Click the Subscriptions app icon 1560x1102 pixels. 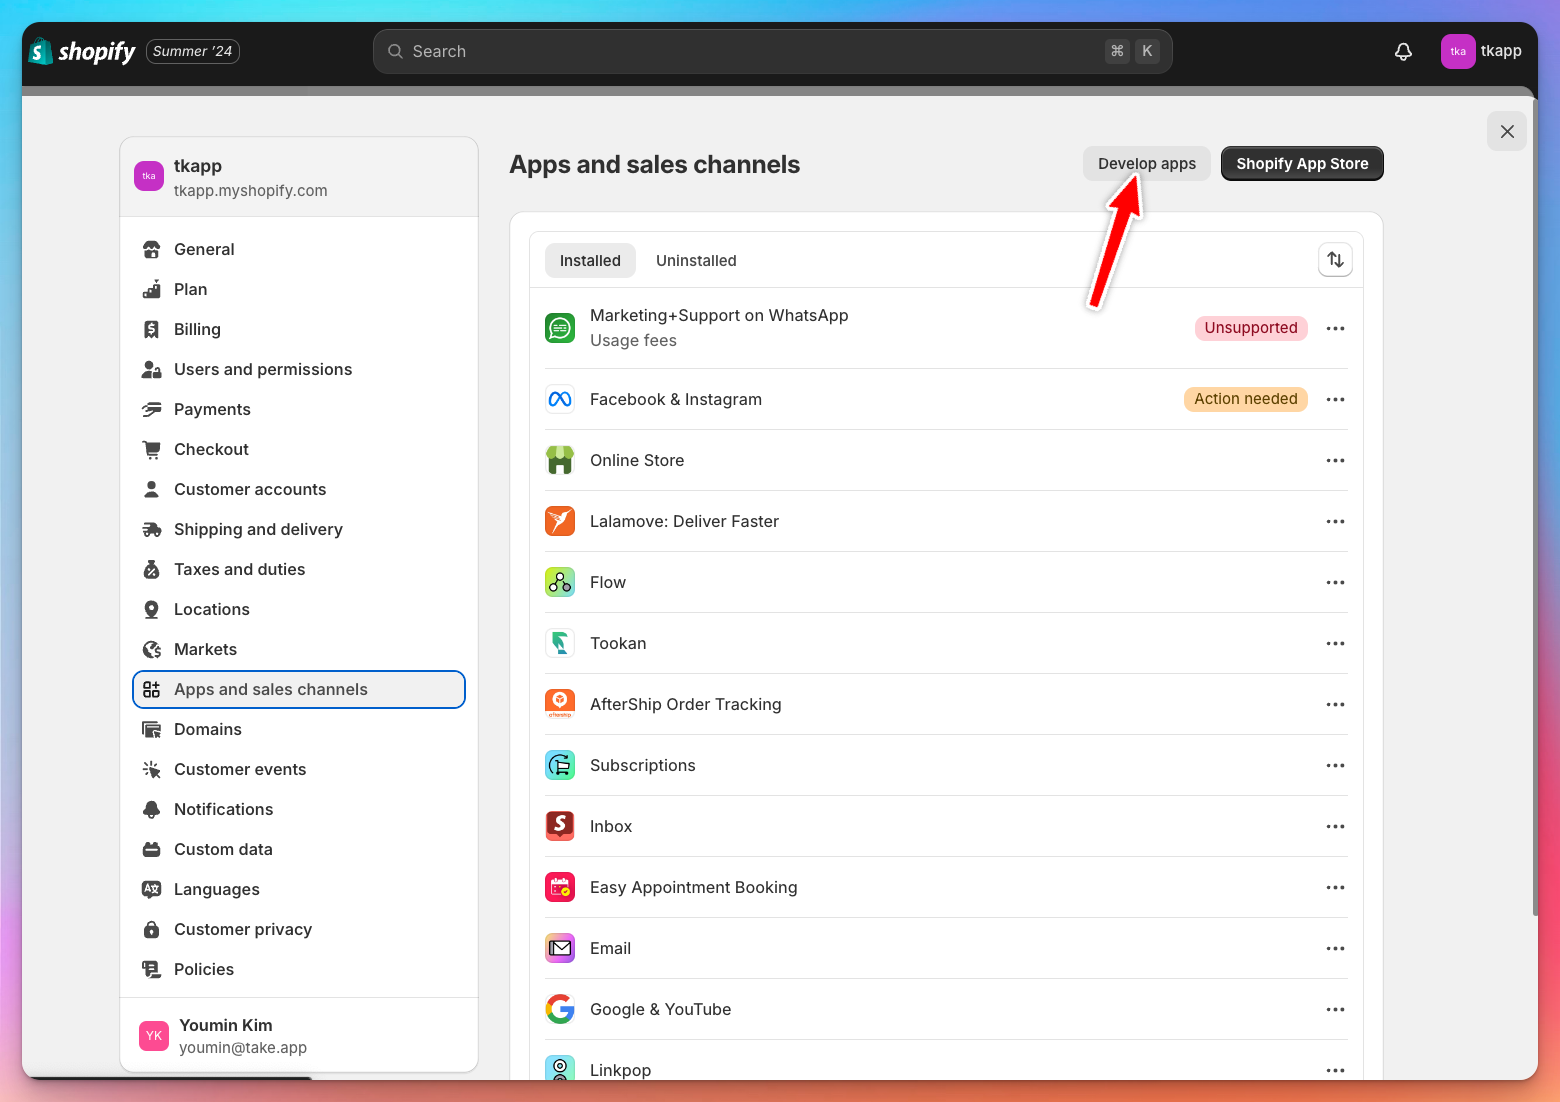click(560, 765)
